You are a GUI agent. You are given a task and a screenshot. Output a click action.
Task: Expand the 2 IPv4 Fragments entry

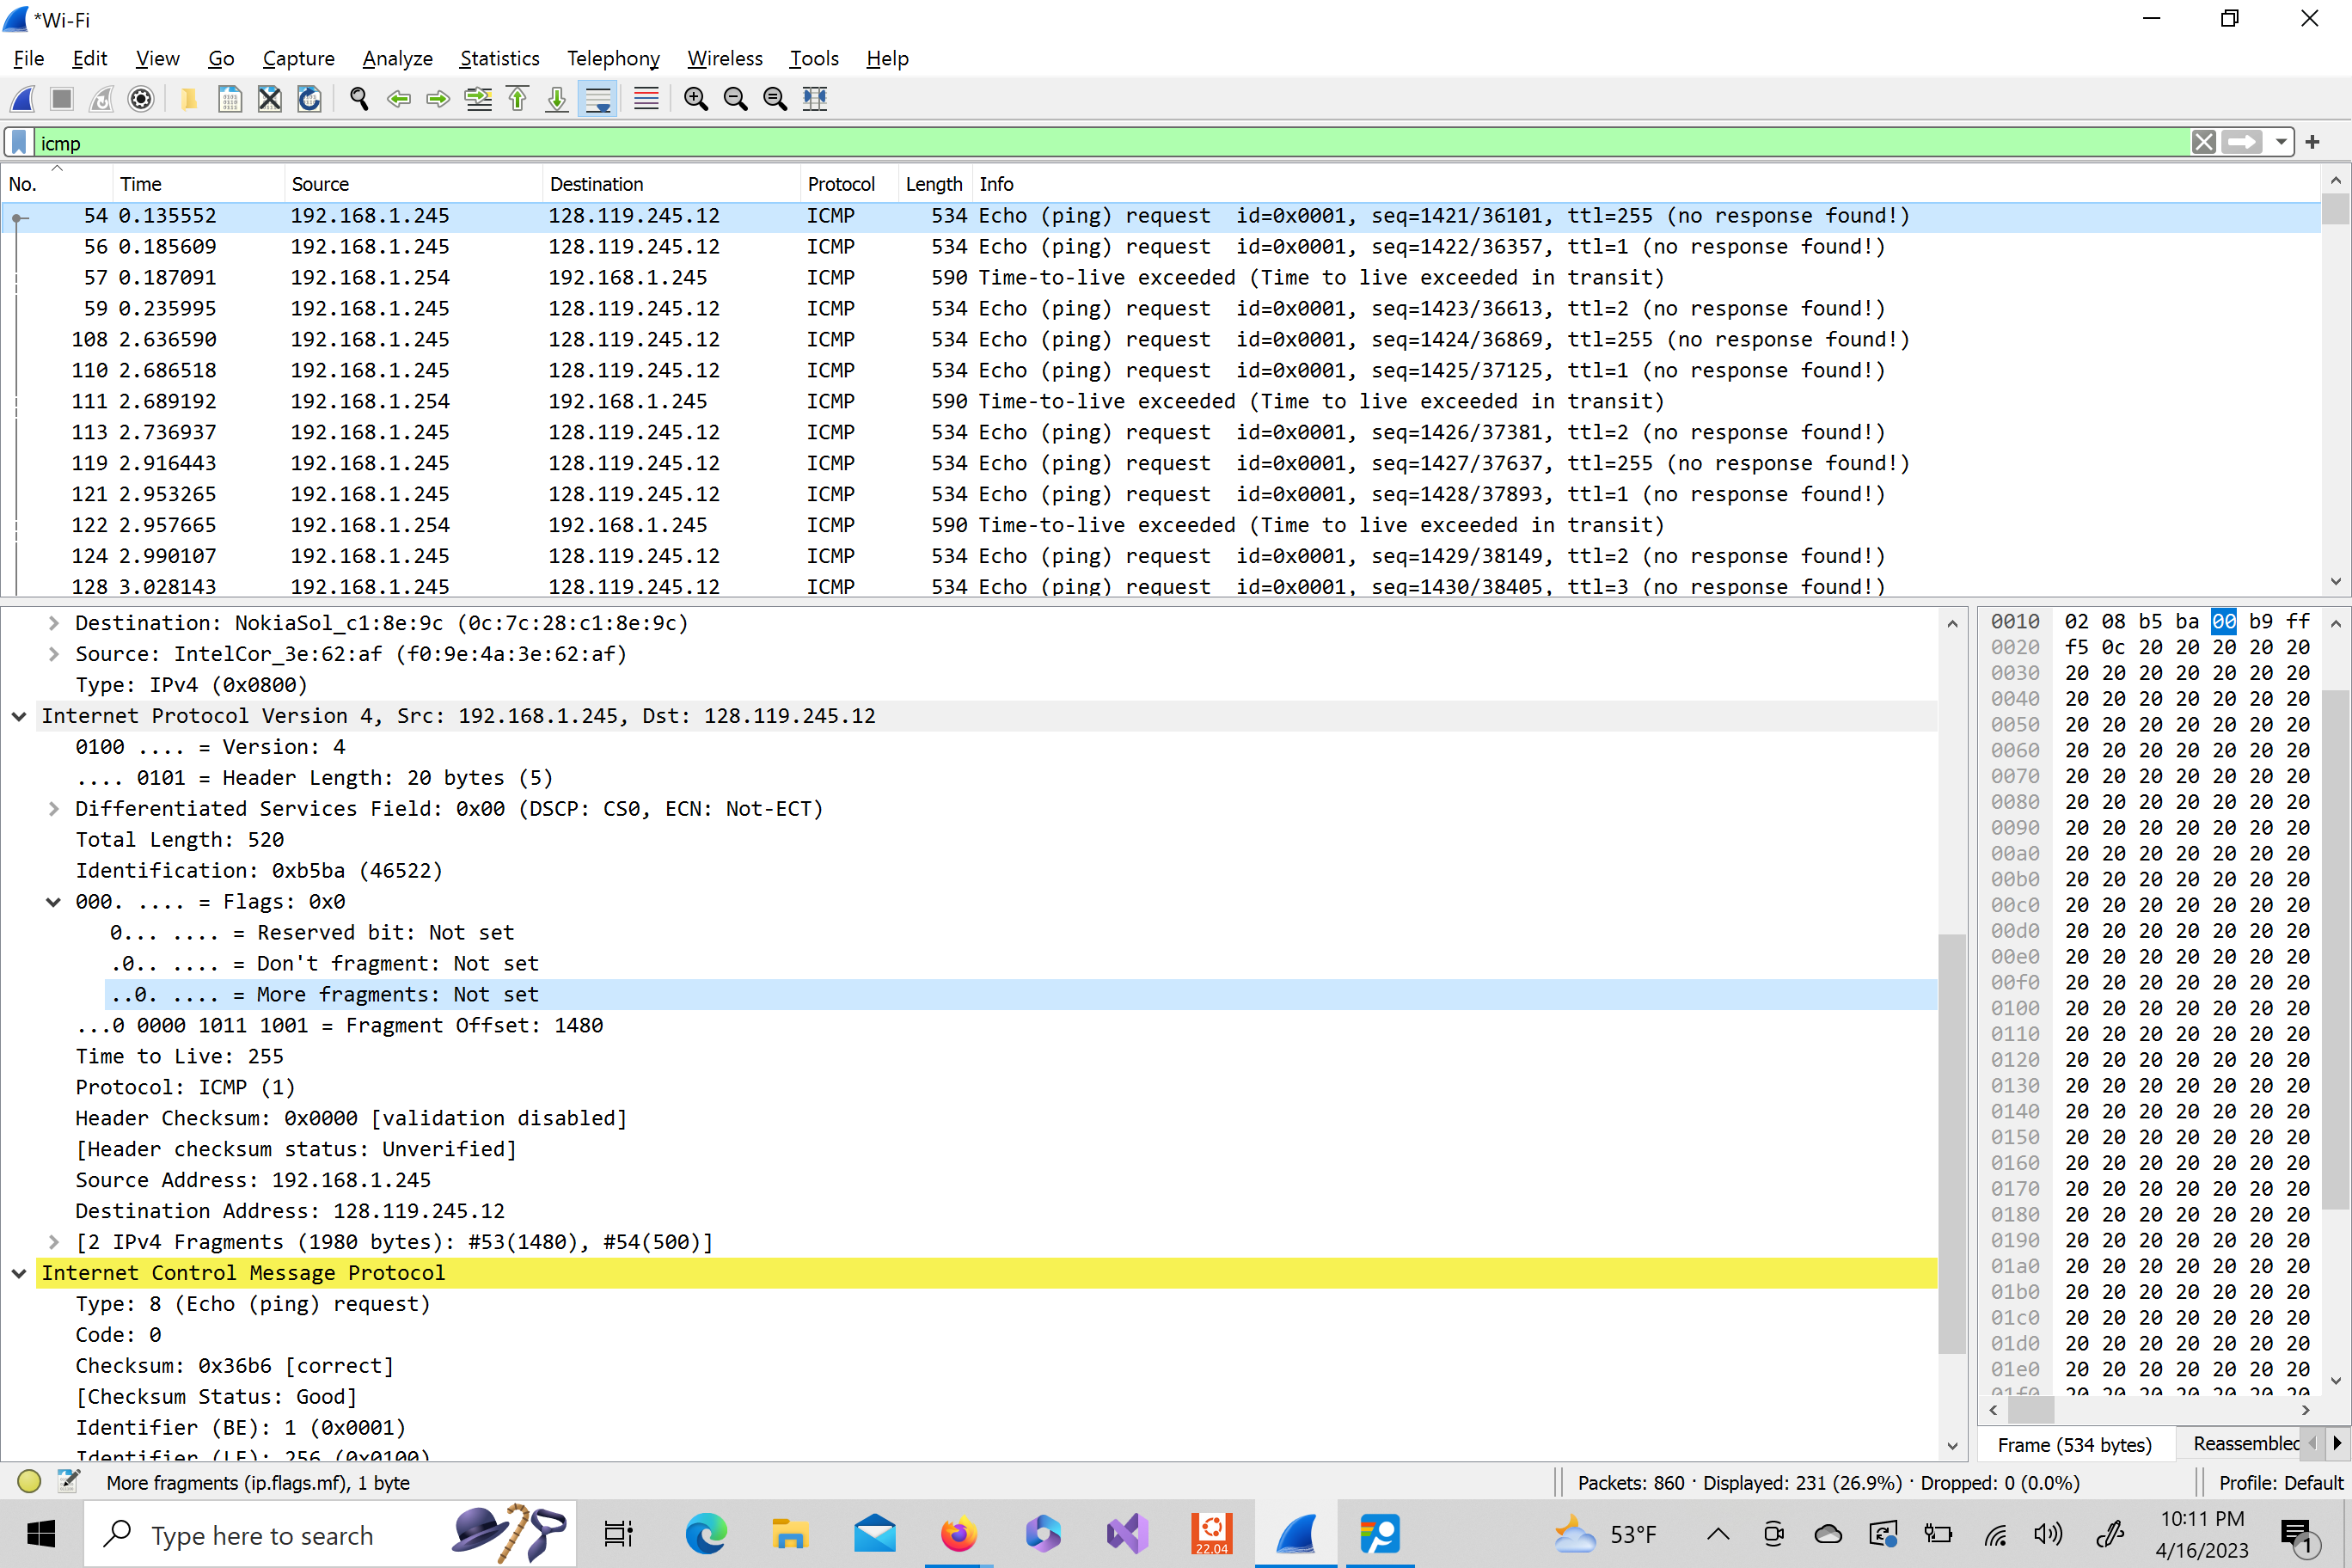[x=54, y=1242]
